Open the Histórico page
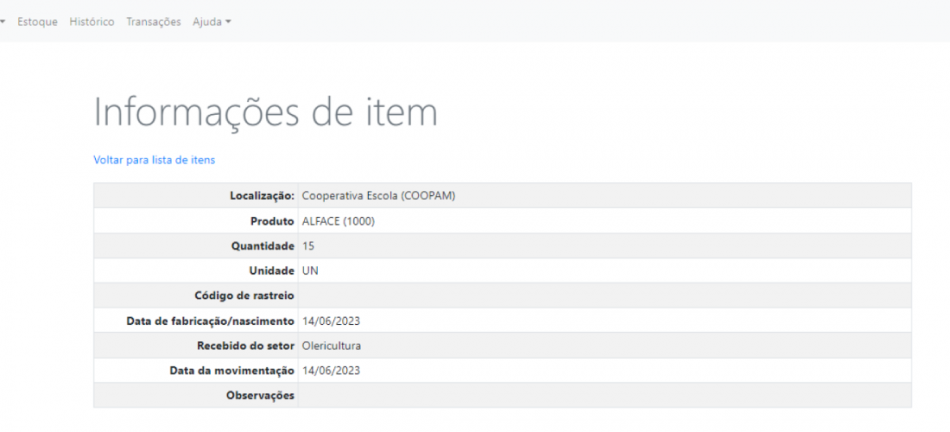 tap(91, 22)
